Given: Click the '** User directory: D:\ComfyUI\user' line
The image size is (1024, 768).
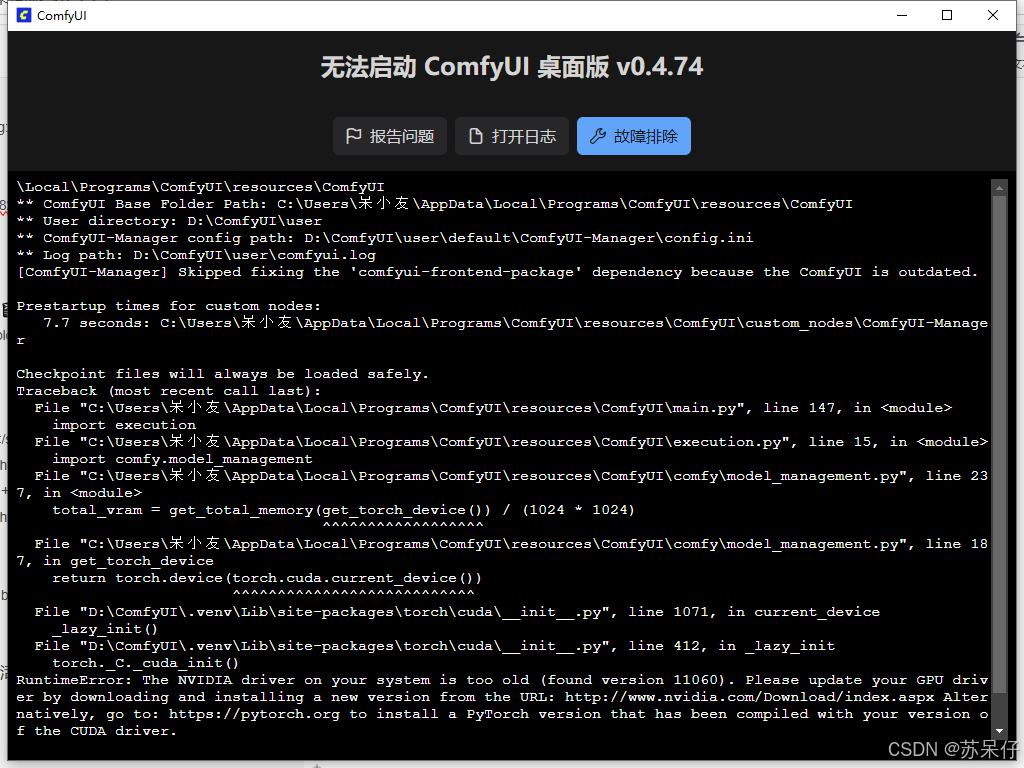Looking at the screenshot, I should [169, 221].
